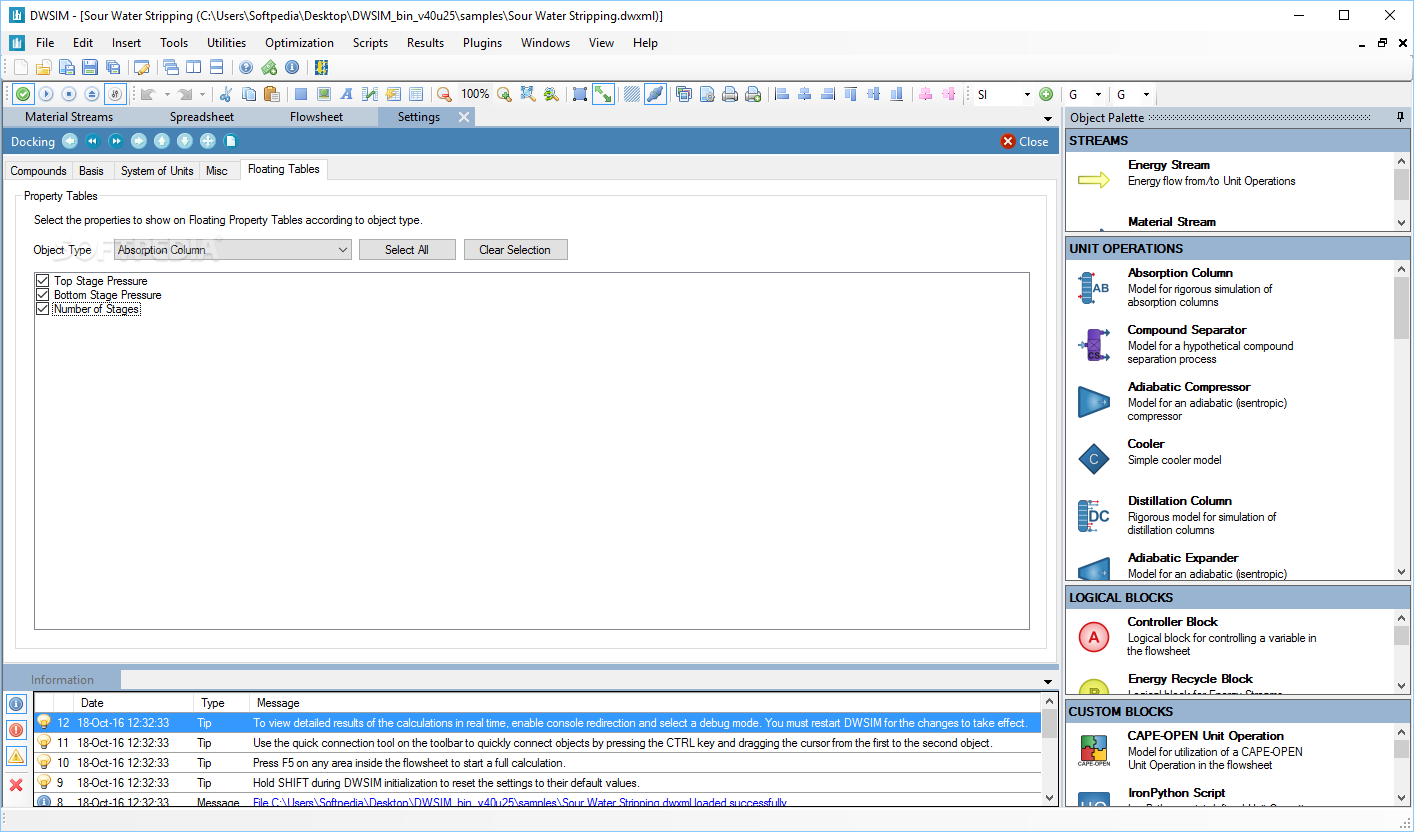The height and width of the screenshot is (832, 1414).
Task: Switch to the Compounds settings tab
Action: point(39,171)
